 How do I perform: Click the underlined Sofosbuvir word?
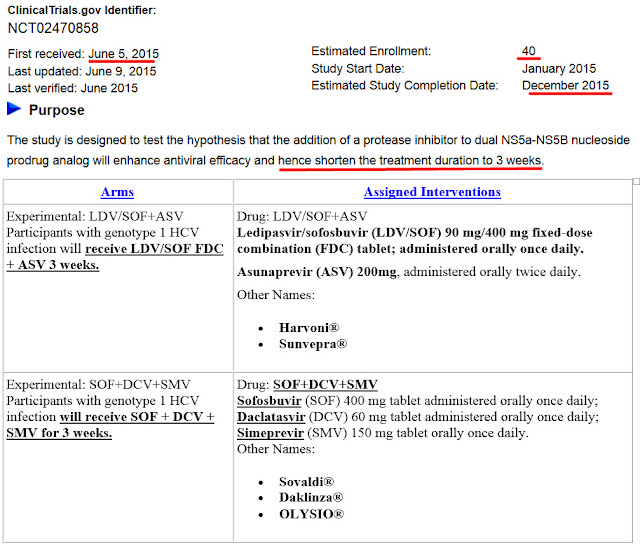click(x=269, y=401)
